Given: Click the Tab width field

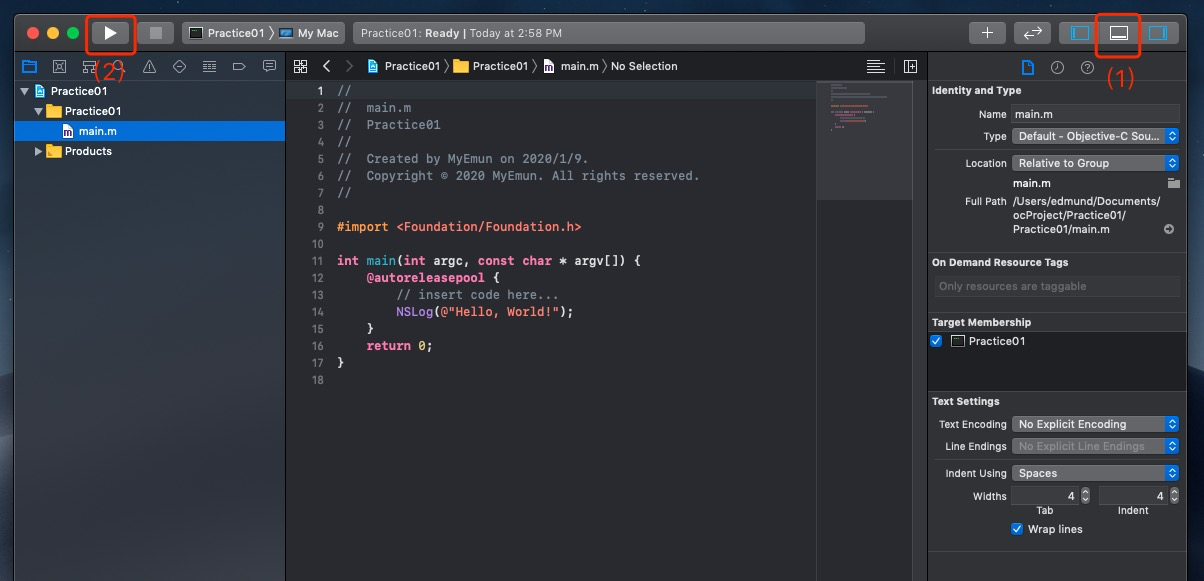Looking at the screenshot, I should pos(1045,496).
